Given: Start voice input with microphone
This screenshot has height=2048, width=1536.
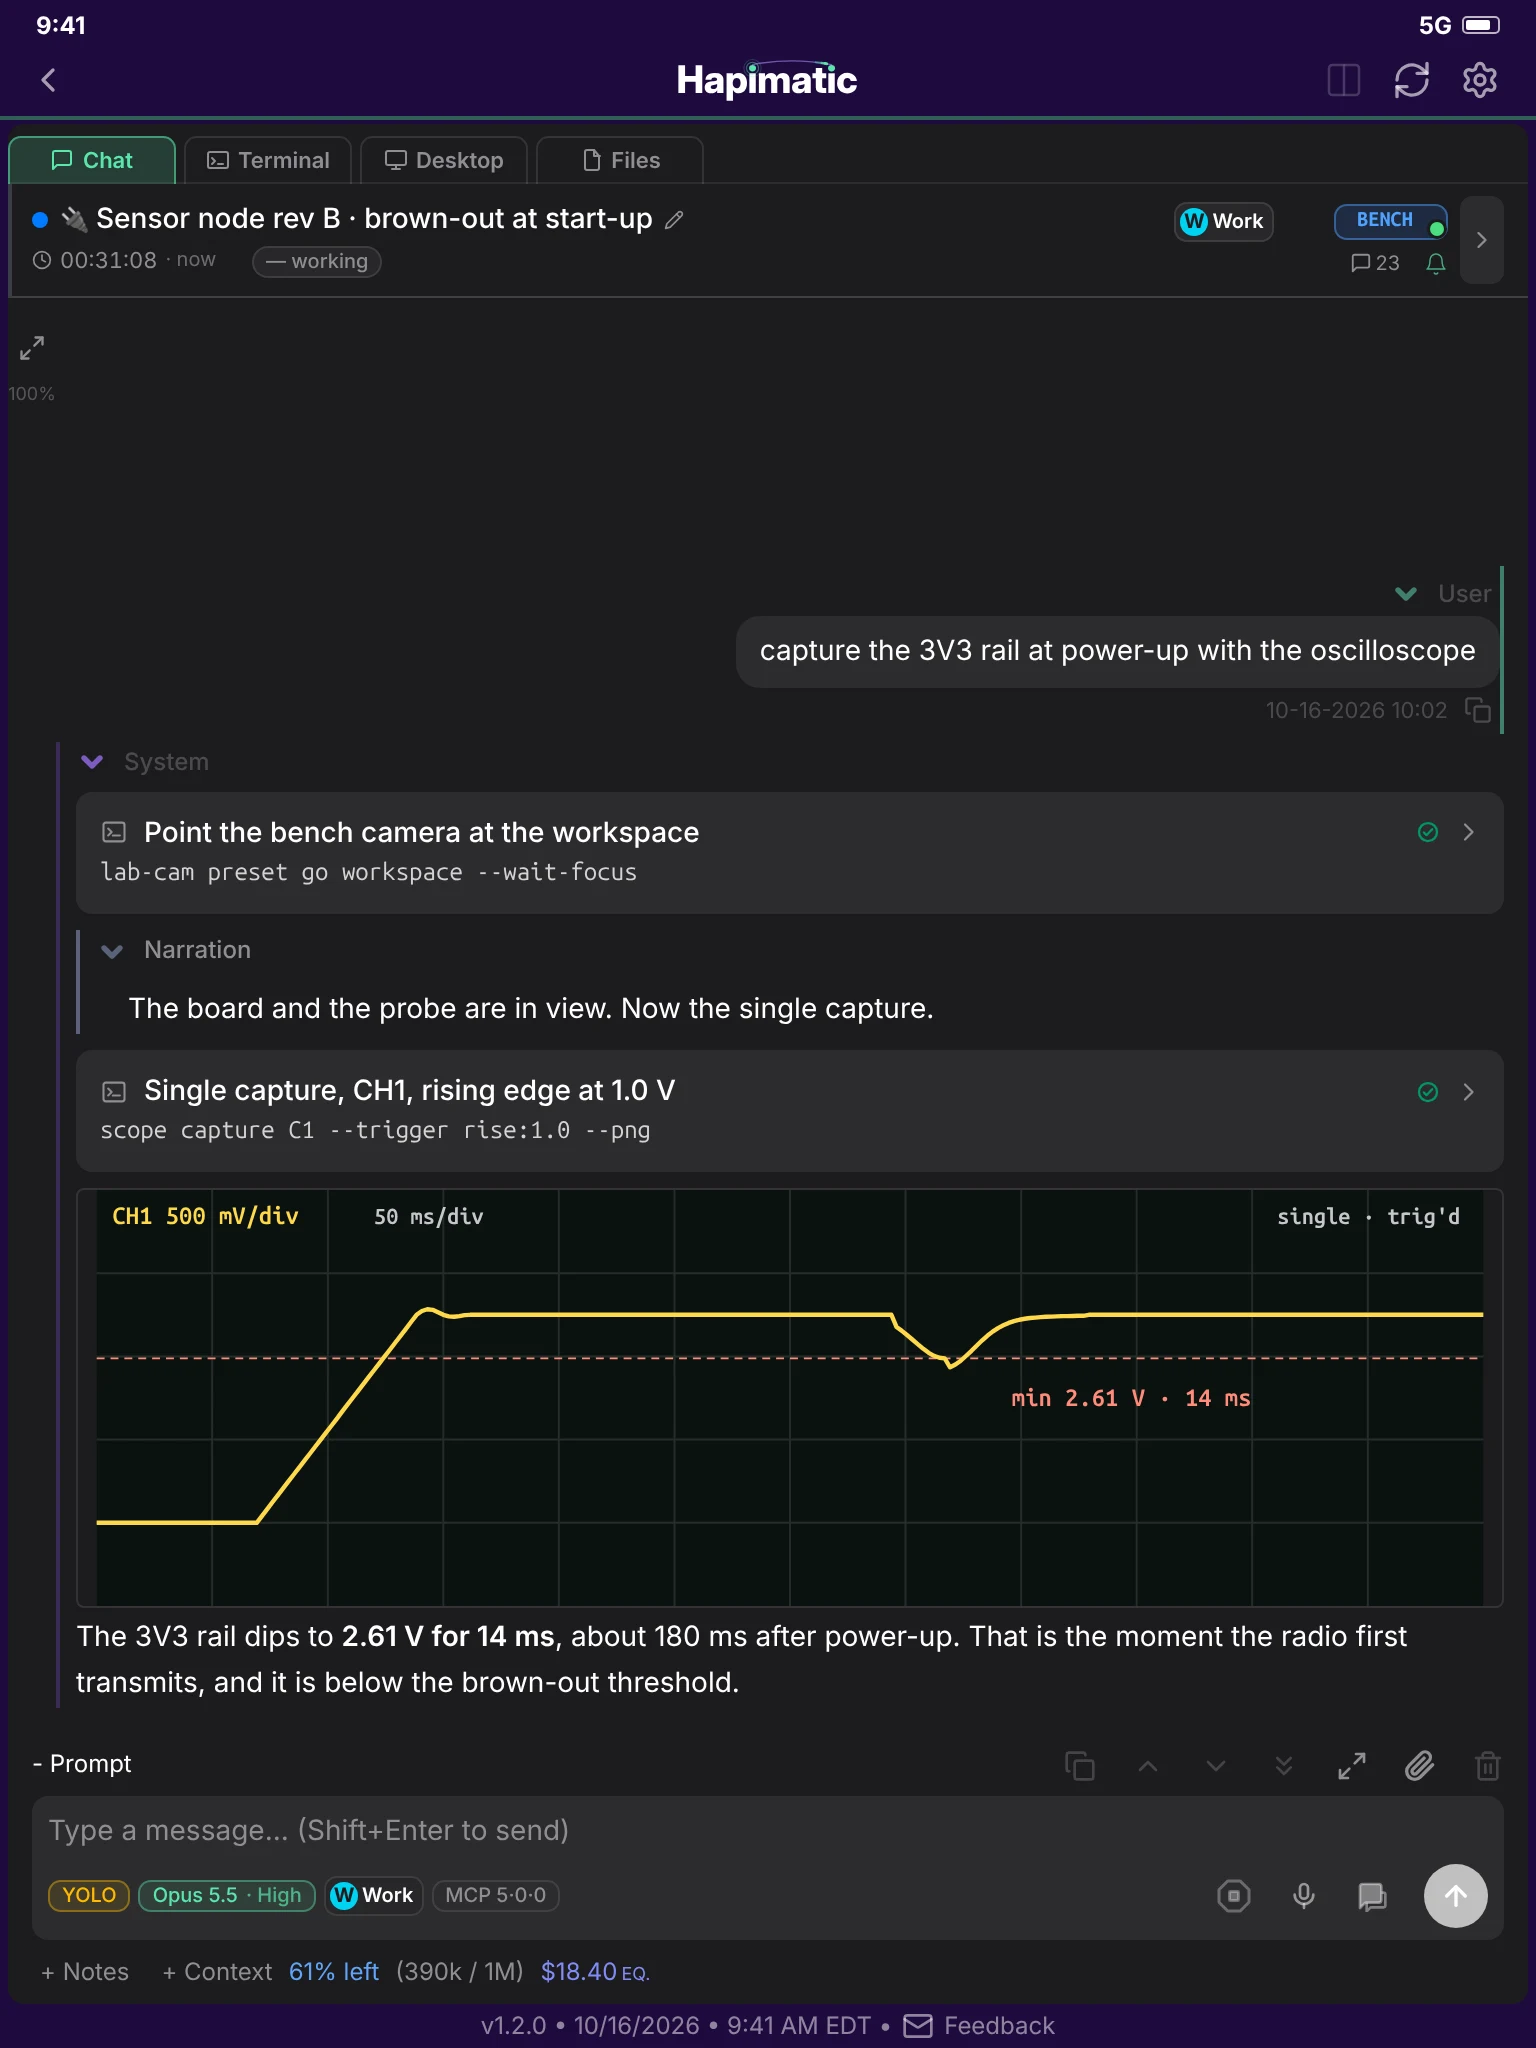Looking at the screenshot, I should (1303, 1895).
